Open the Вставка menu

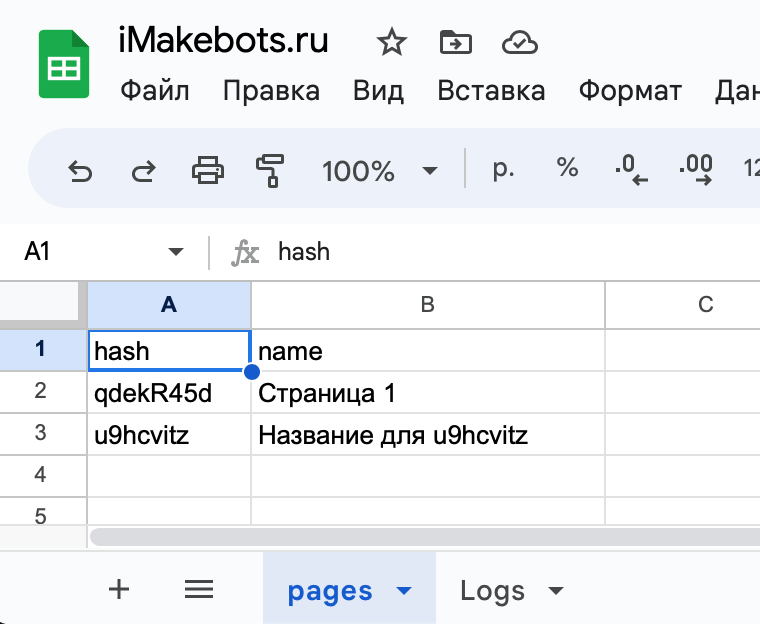491,91
